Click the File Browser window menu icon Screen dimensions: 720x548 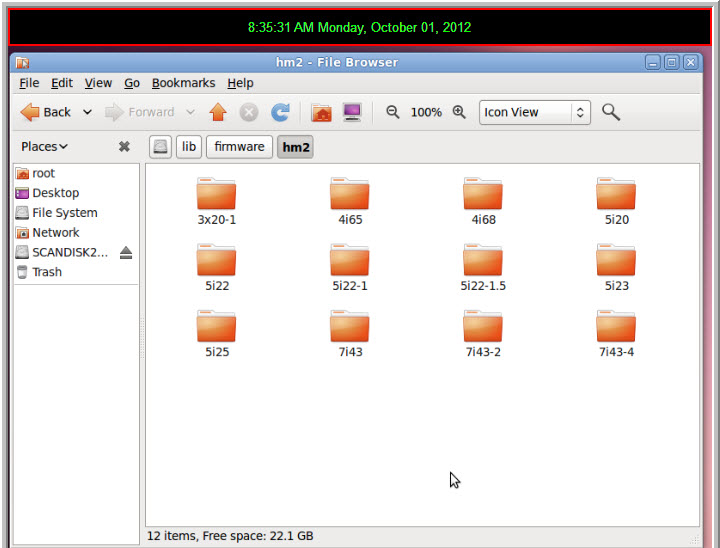(22, 62)
